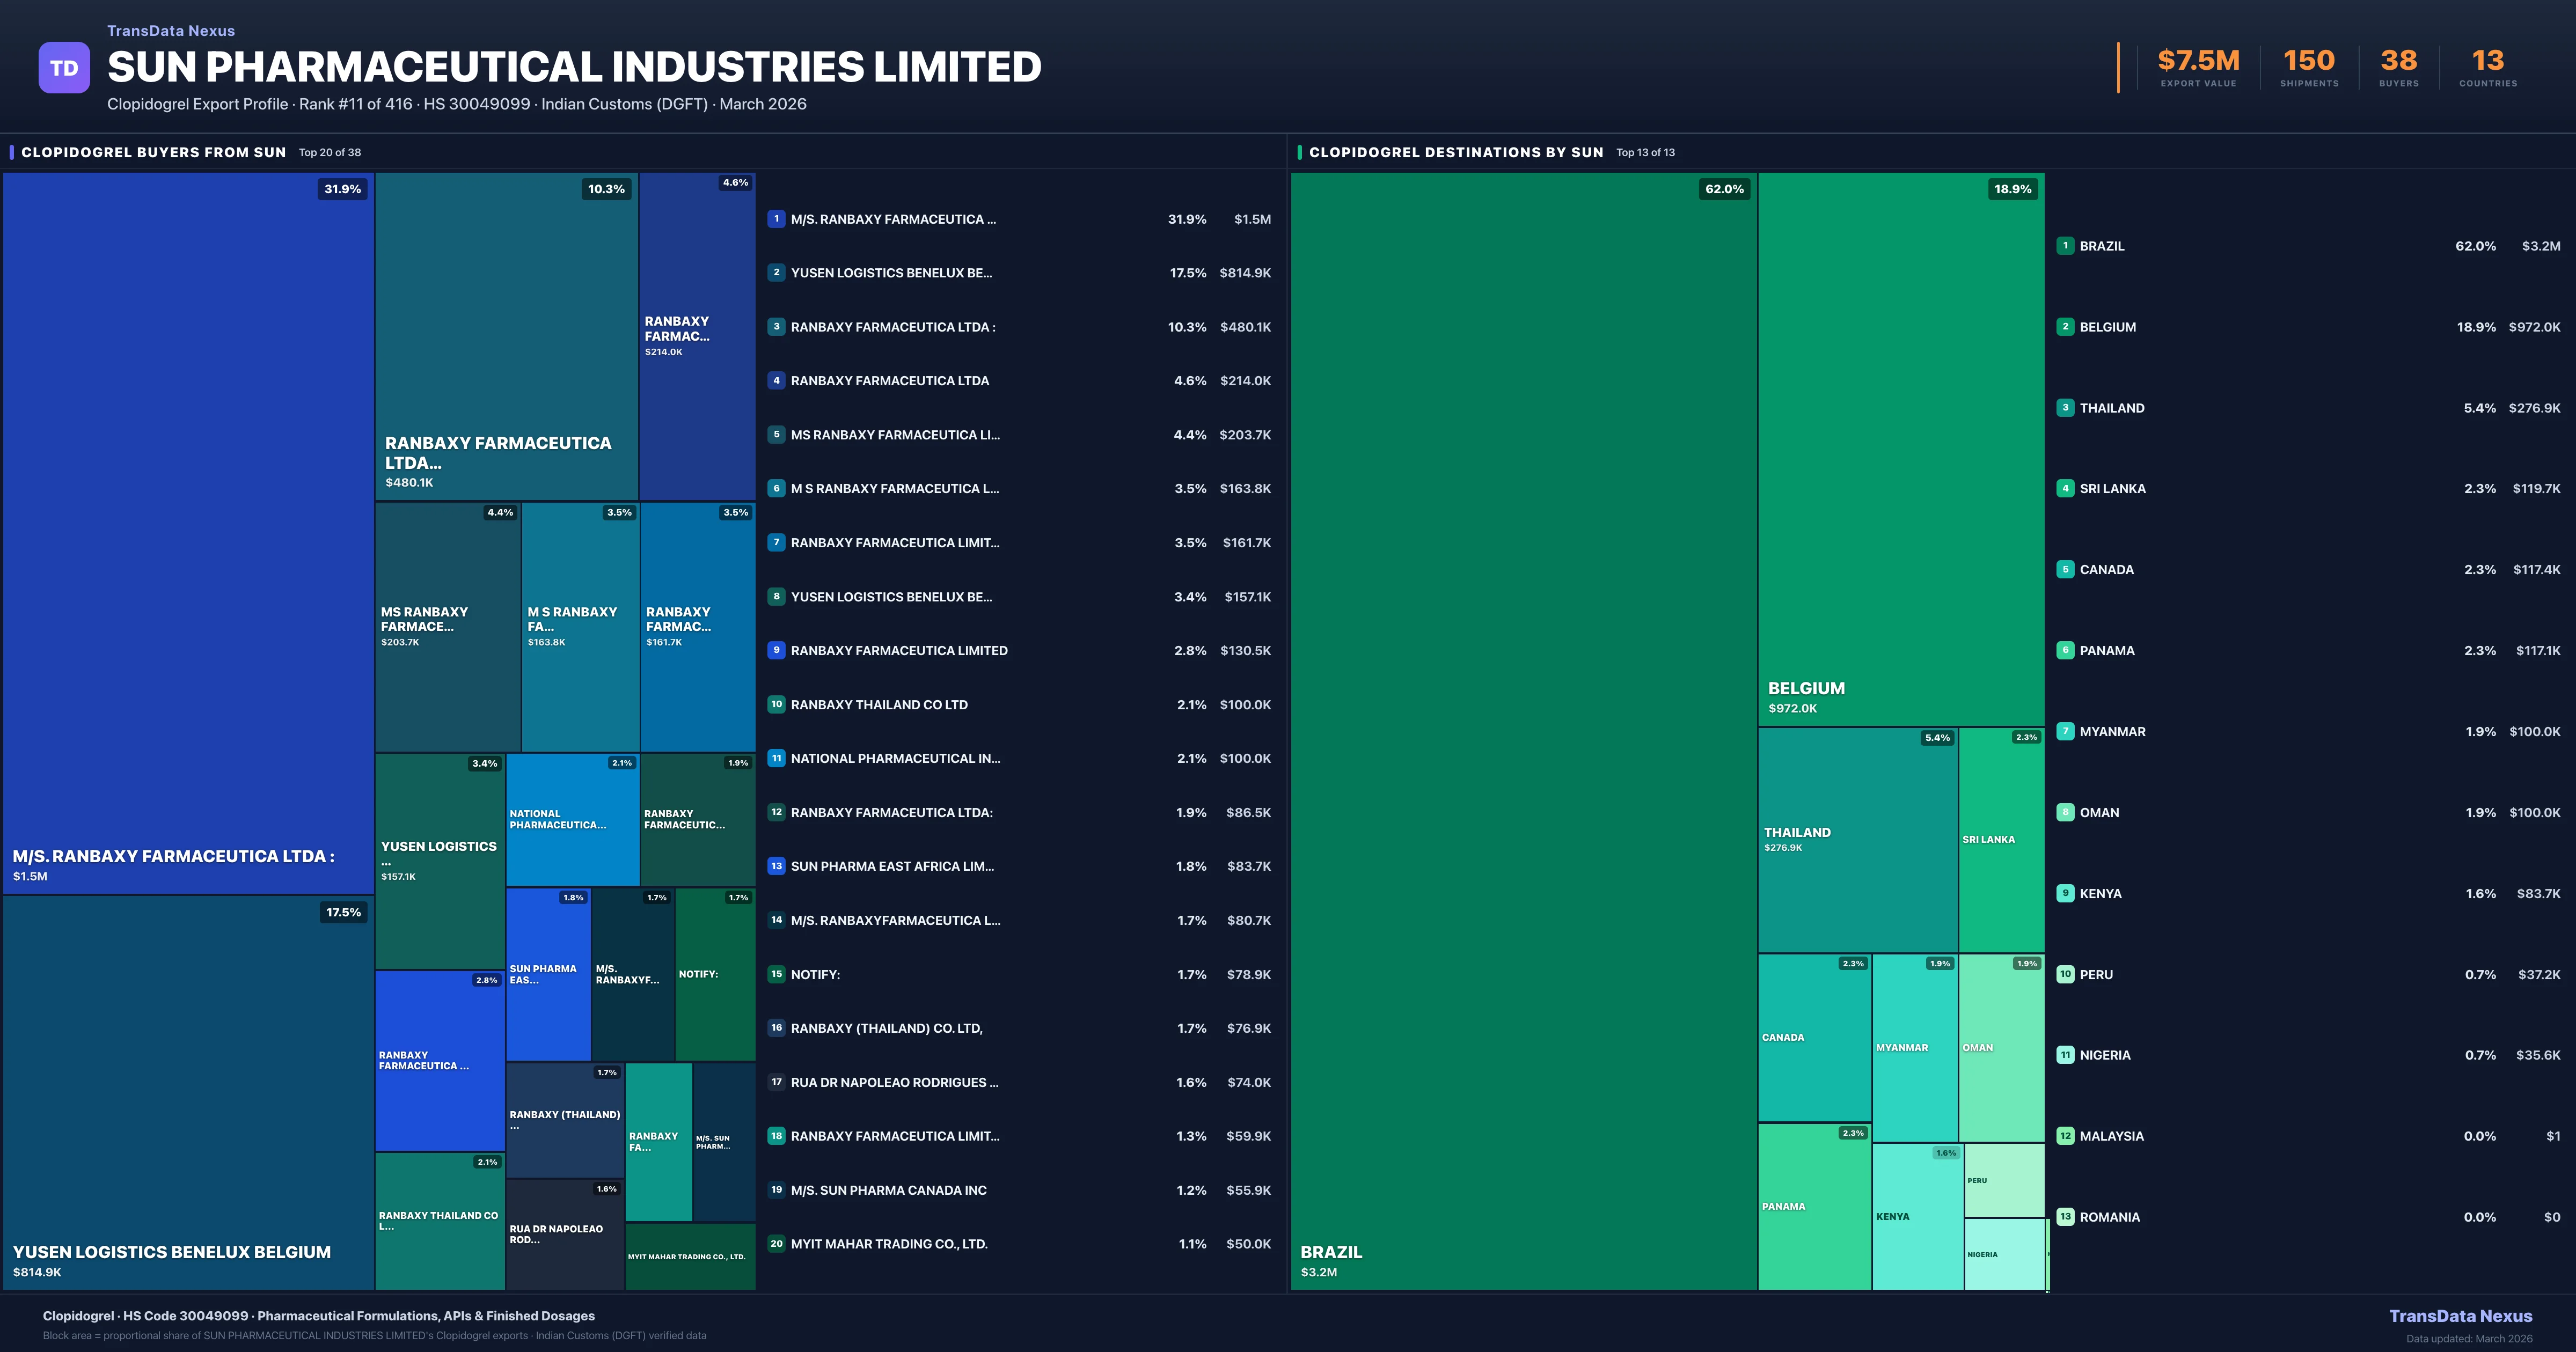
Task: Click the rank 7 badge beside Myanmar
Action: tap(2065, 731)
